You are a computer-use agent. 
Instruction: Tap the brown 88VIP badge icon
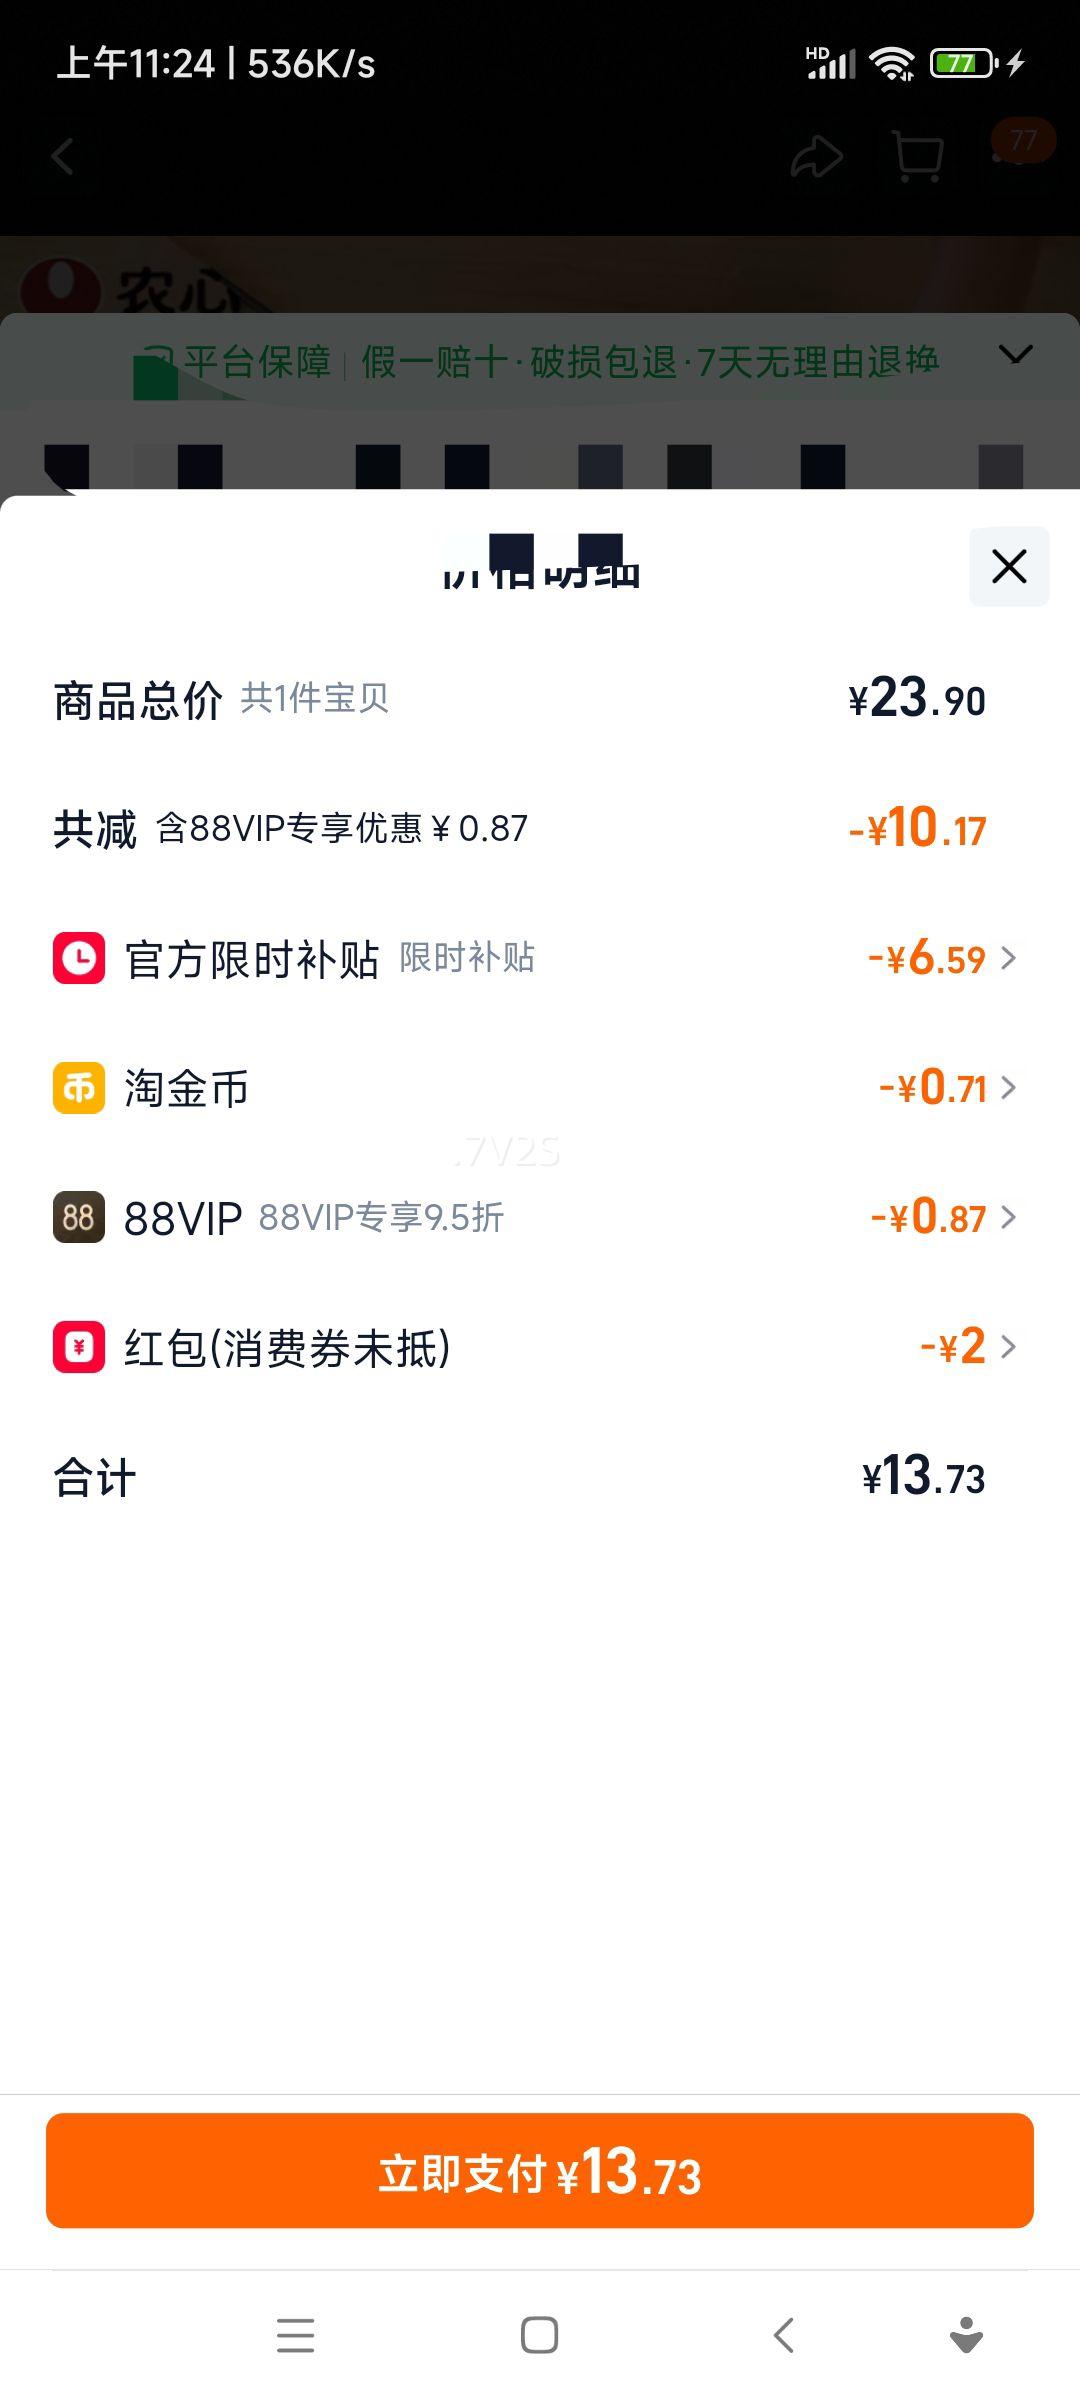pos(79,1217)
